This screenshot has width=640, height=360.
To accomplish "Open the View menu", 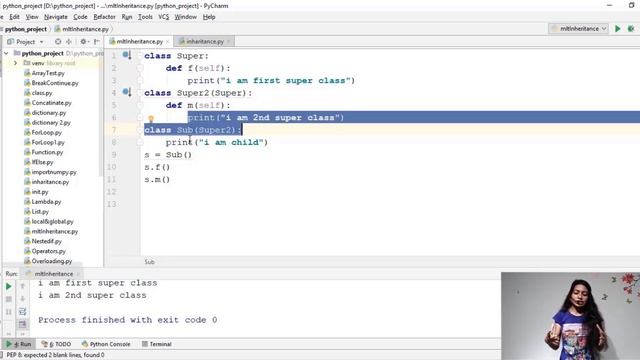I will coord(32,17).
